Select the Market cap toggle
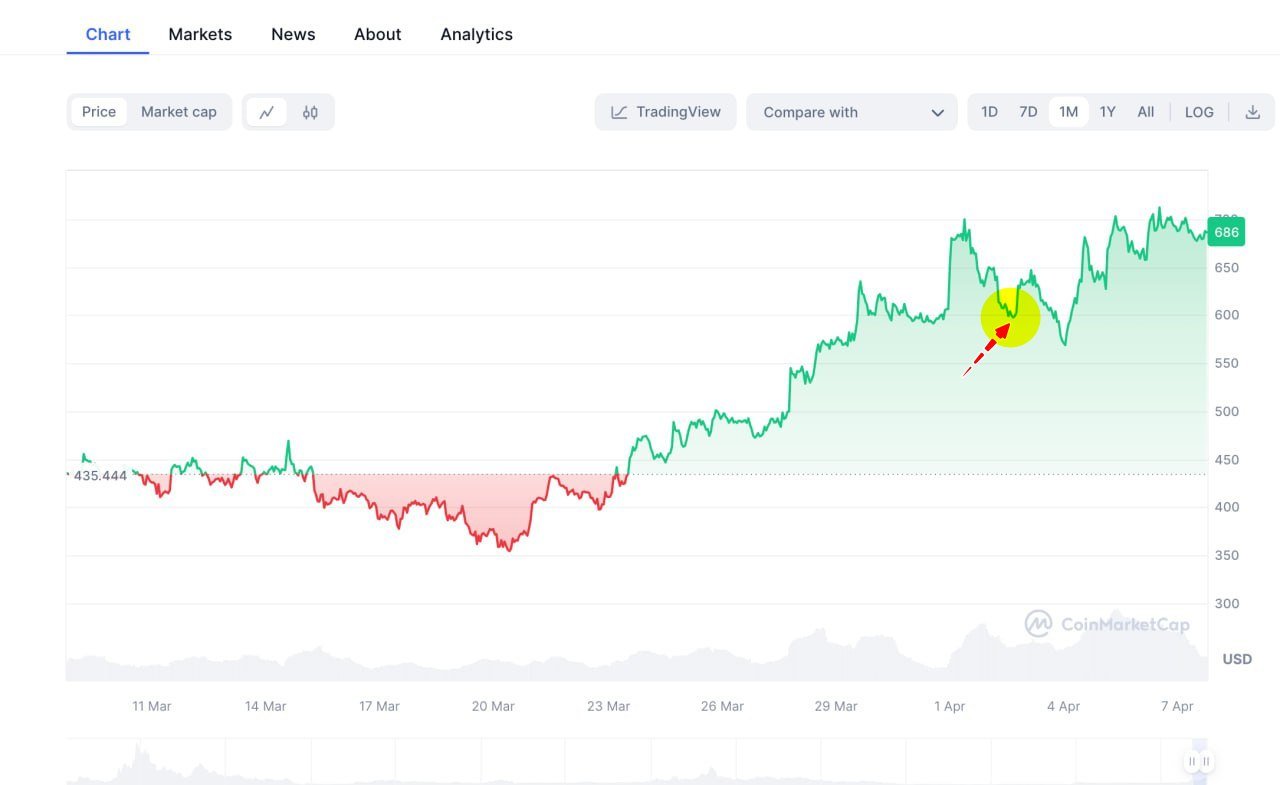The image size is (1280, 785). [x=179, y=112]
